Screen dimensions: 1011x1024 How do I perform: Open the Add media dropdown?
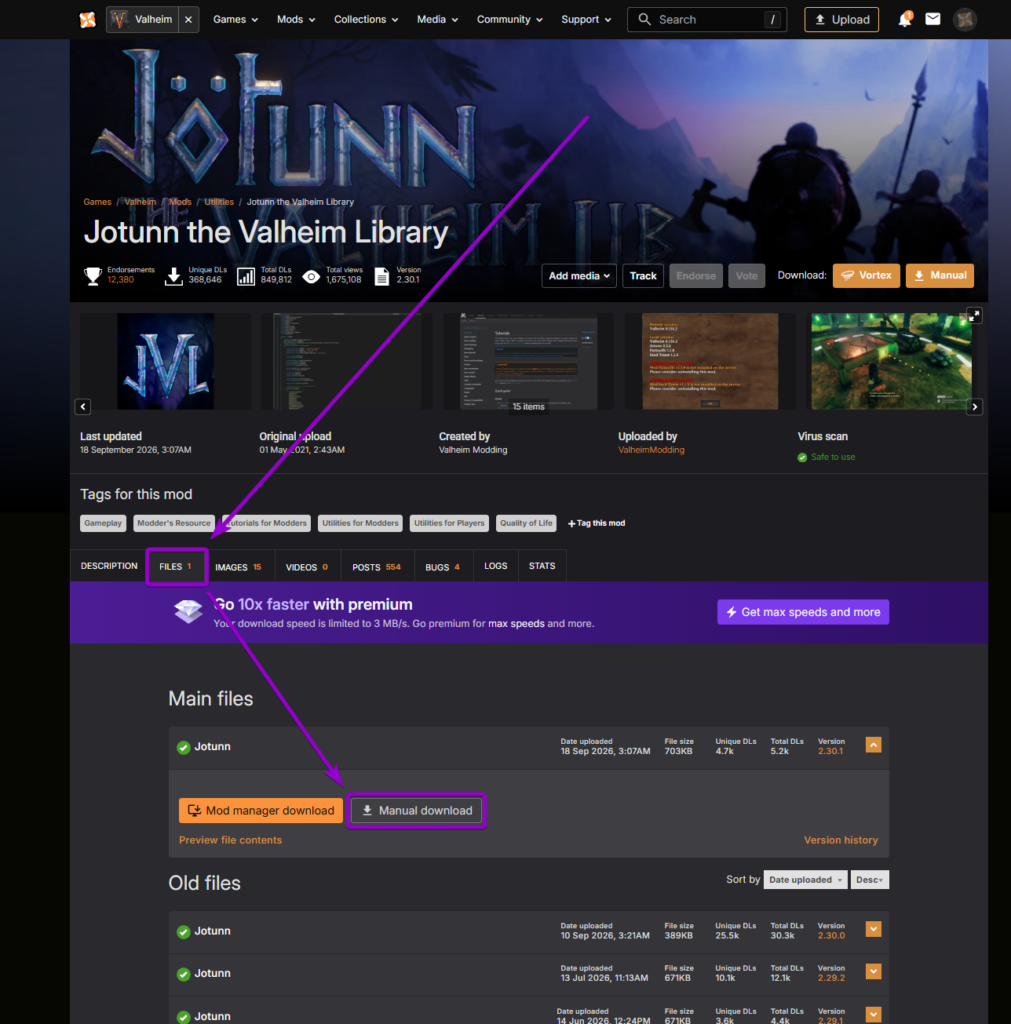click(579, 276)
